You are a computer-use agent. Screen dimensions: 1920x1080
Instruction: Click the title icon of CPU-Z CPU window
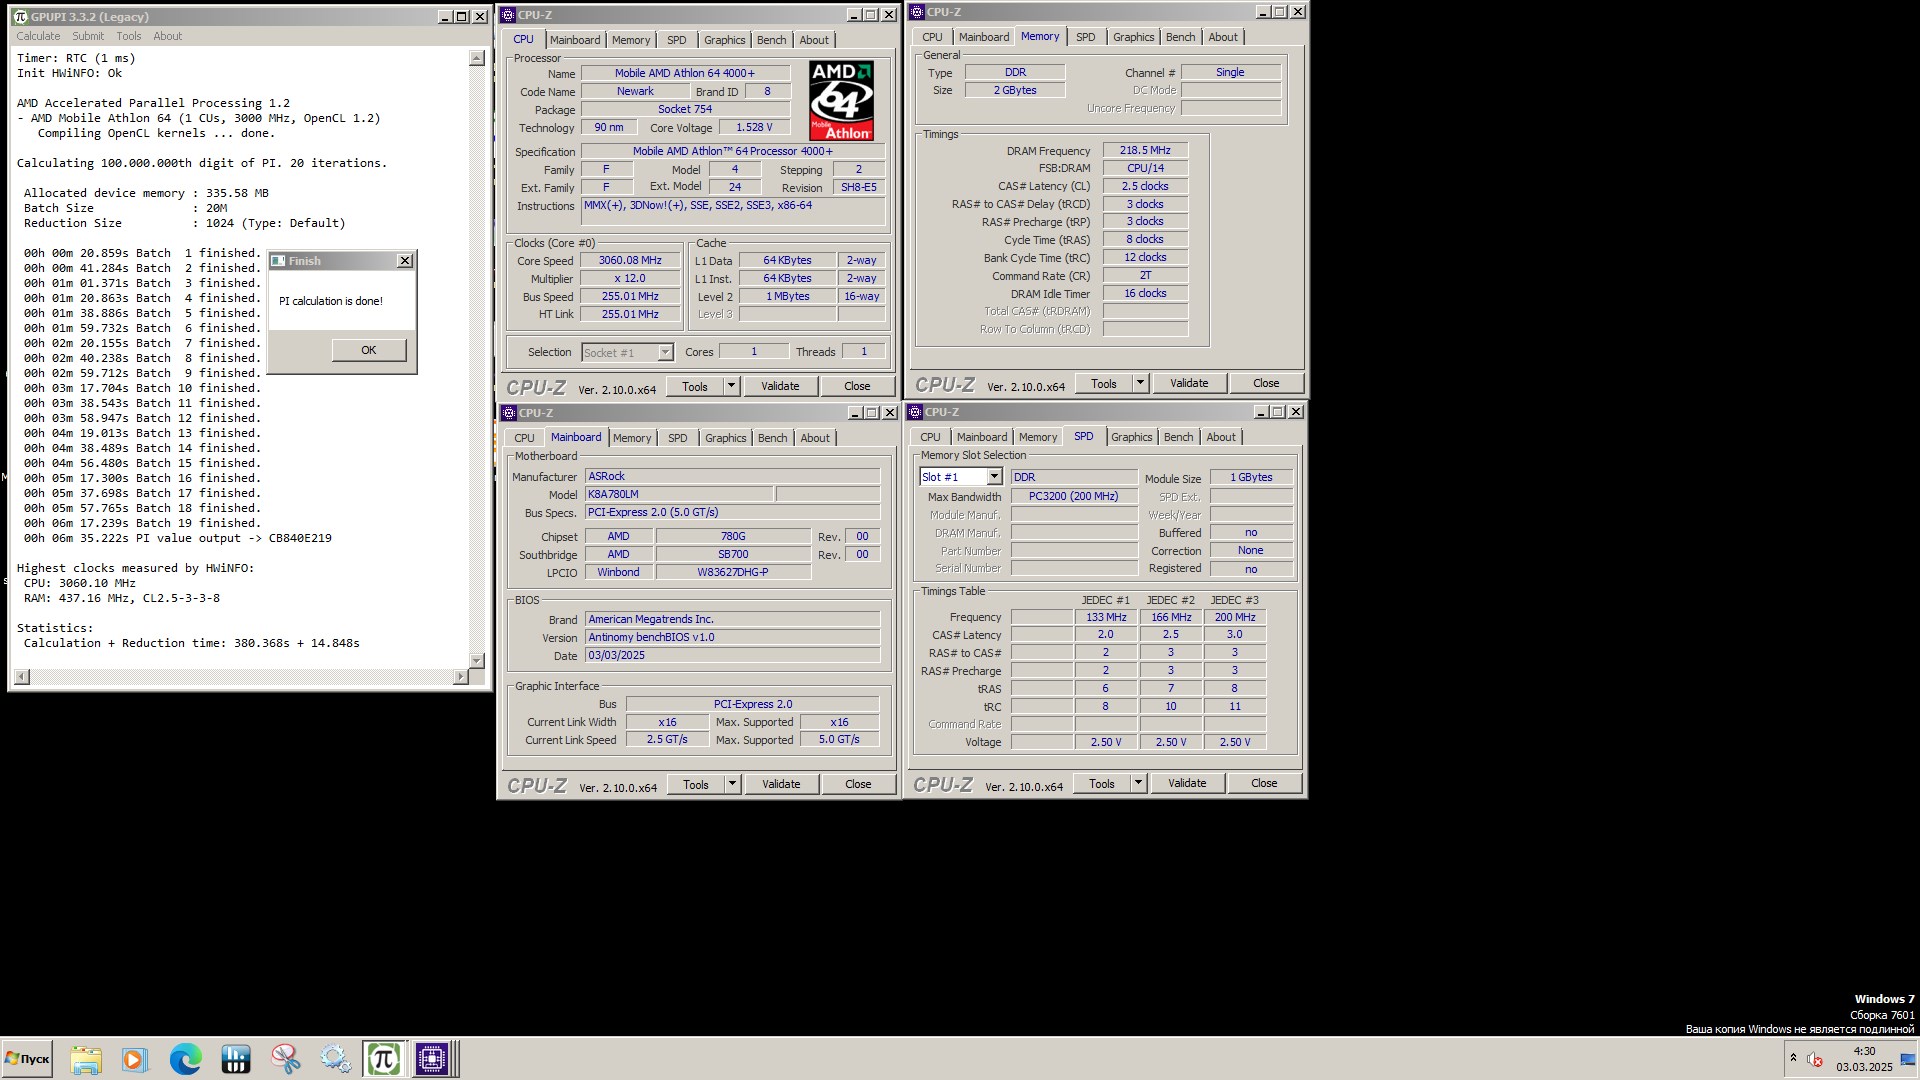pyautogui.click(x=508, y=15)
